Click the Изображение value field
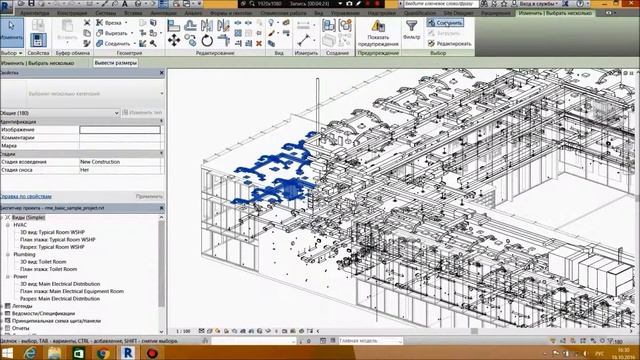640x360 pixels. pos(120,130)
